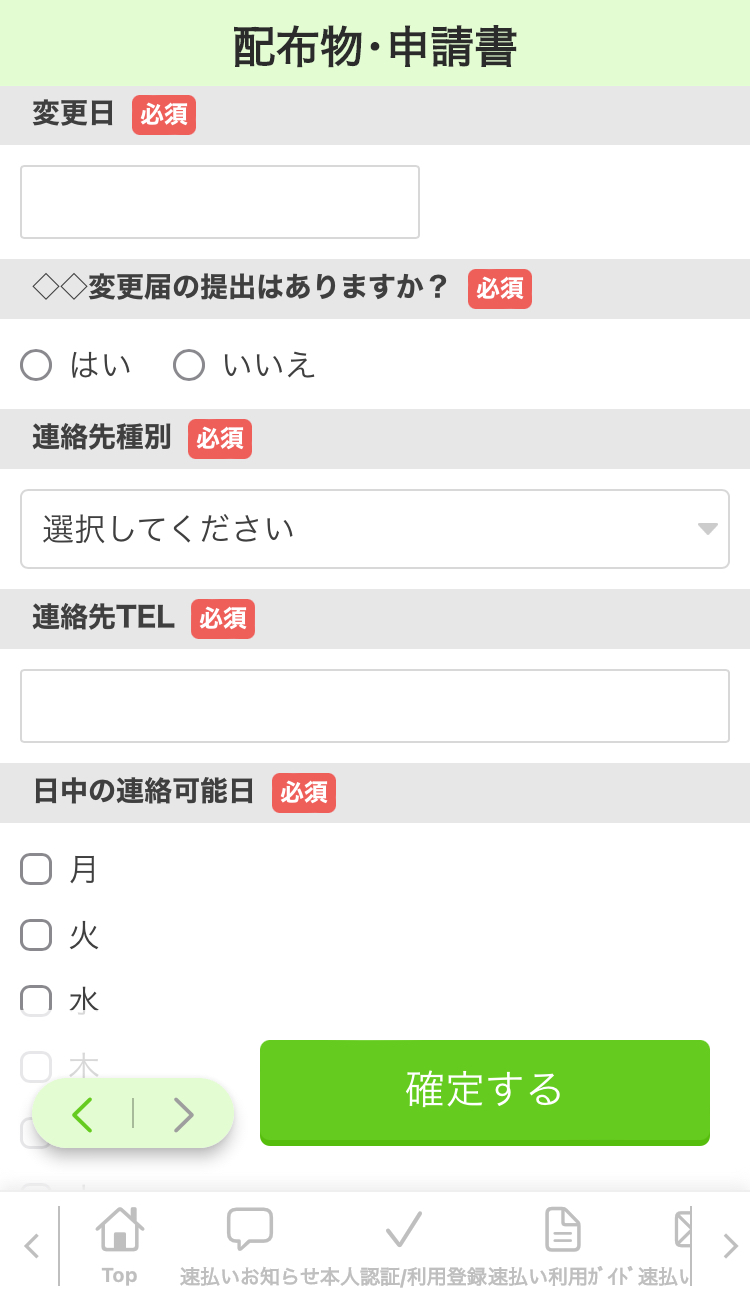This screenshot has width=750, height=1300.
Task: Open 速払い利用ガイド document icon
Action: tap(562, 1230)
